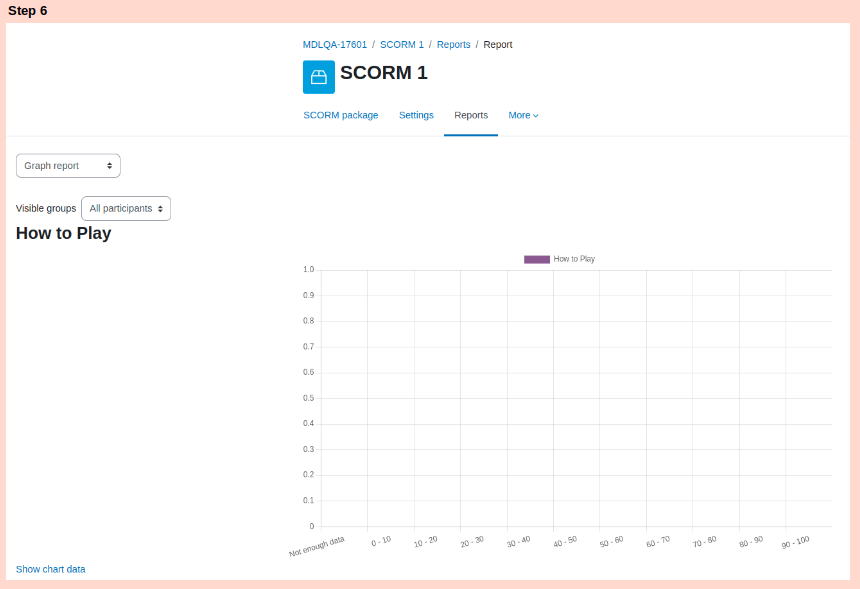Screen dimensions: 860x589
Task: Open the Settings tab
Action: pyautogui.click(x=416, y=115)
